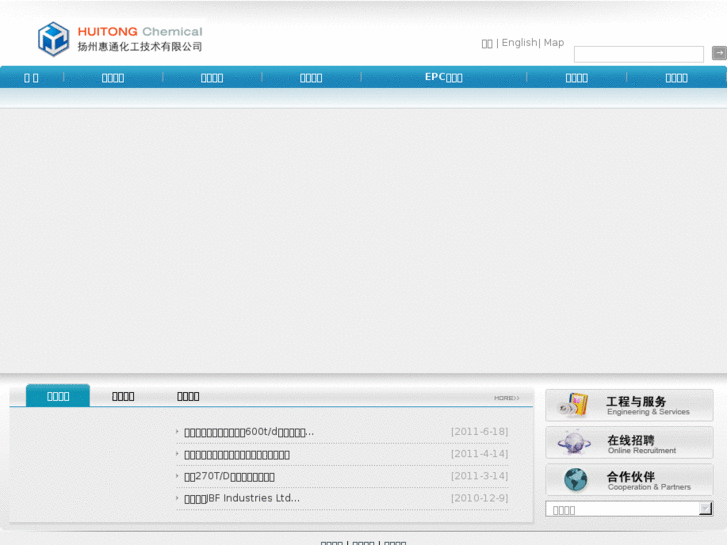This screenshot has height=545, width=727.
Task: Switch language to English
Action: (519, 43)
